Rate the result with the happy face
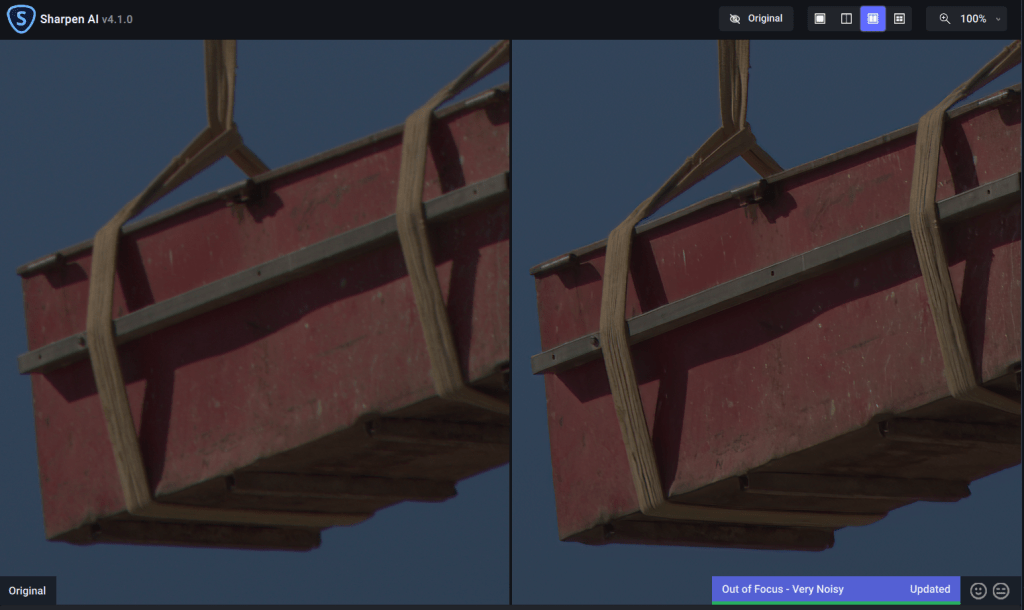Screen dimensions: 1024x610 point(979,591)
